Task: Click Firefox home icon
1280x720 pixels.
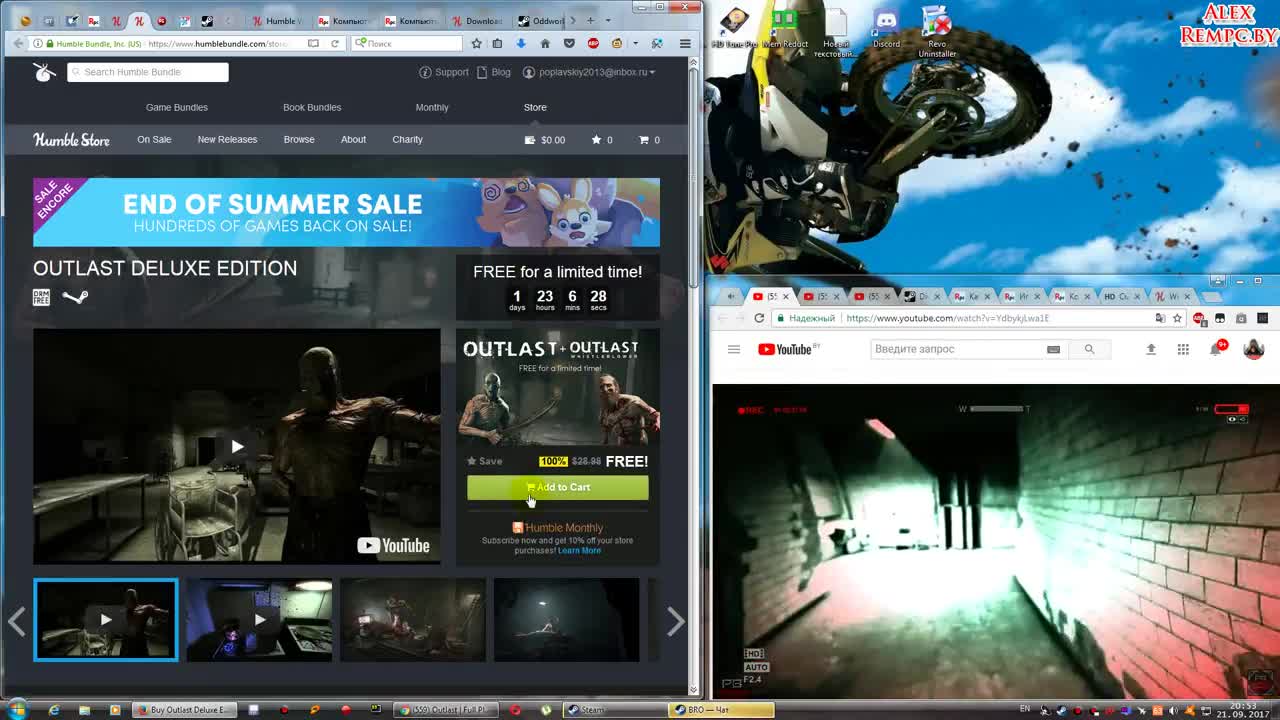Action: tap(545, 43)
